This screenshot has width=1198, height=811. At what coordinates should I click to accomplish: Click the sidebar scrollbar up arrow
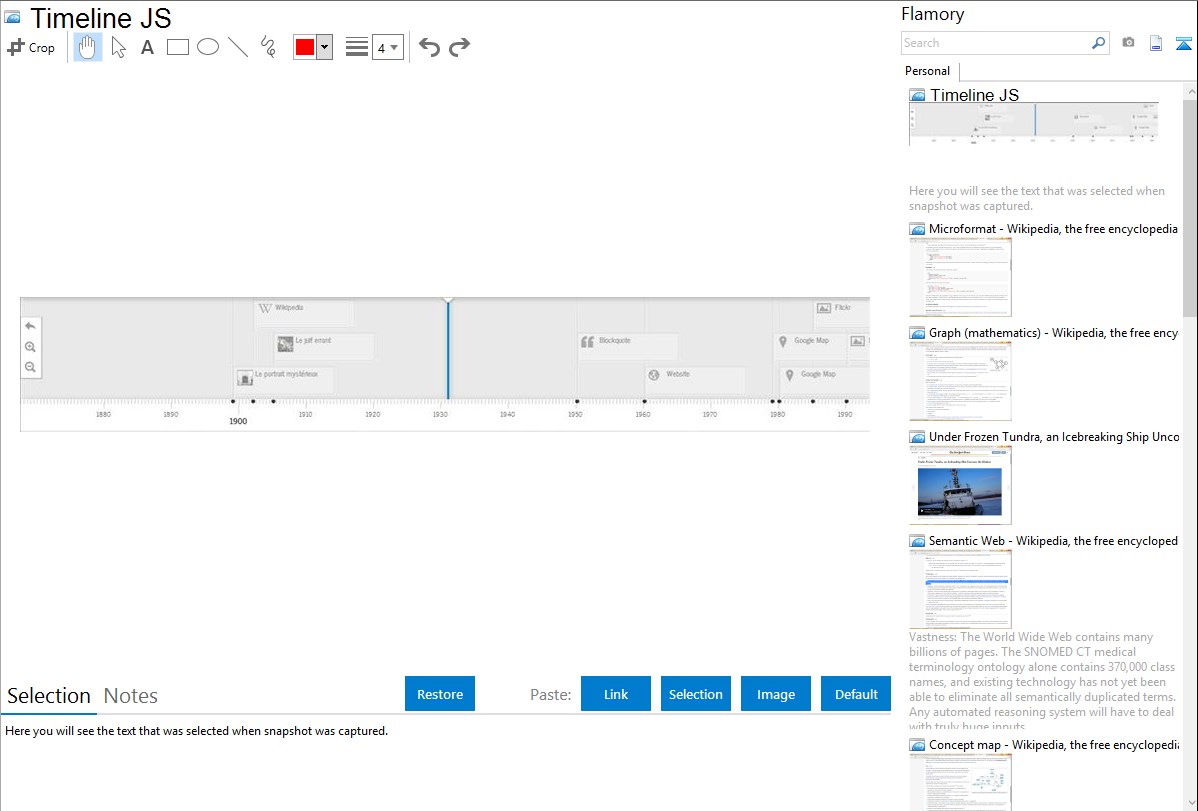[x=1190, y=92]
